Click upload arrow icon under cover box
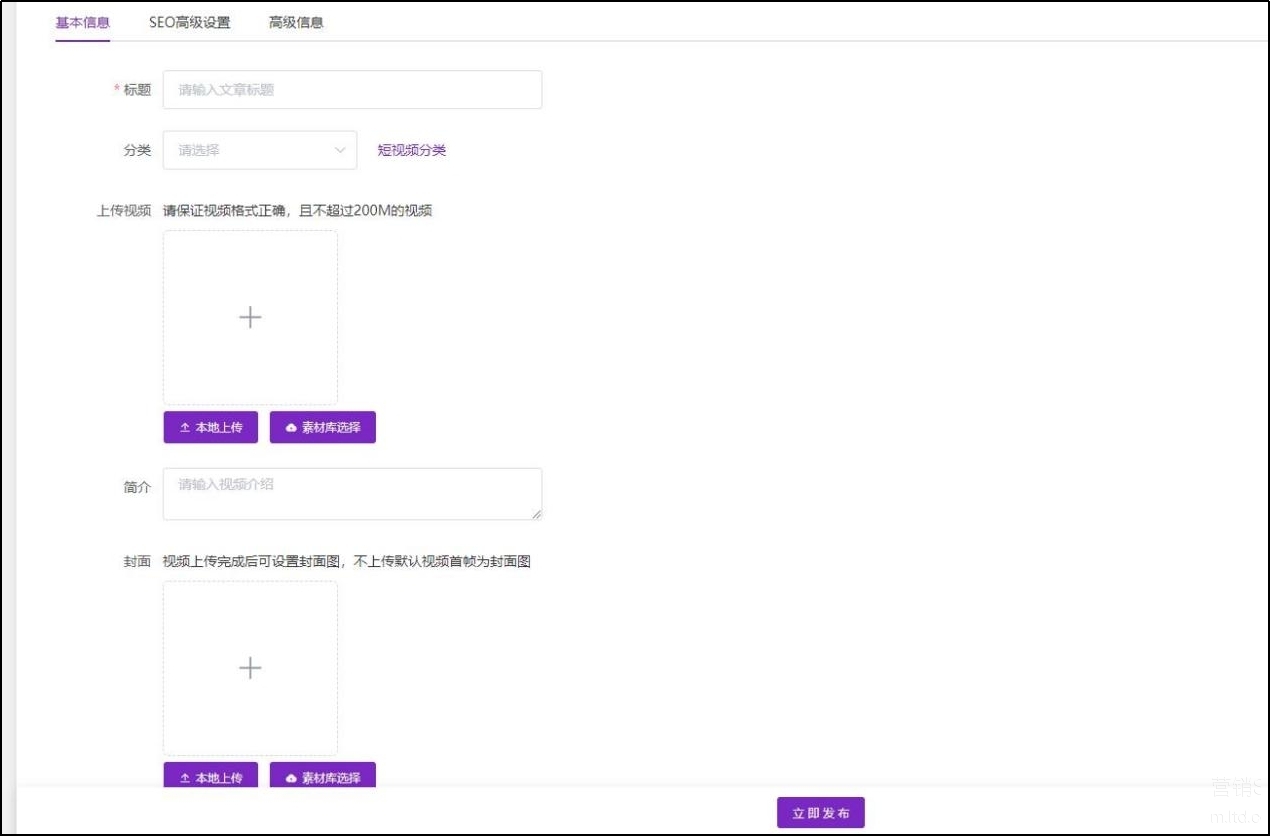The image size is (1271, 836). (x=184, y=778)
